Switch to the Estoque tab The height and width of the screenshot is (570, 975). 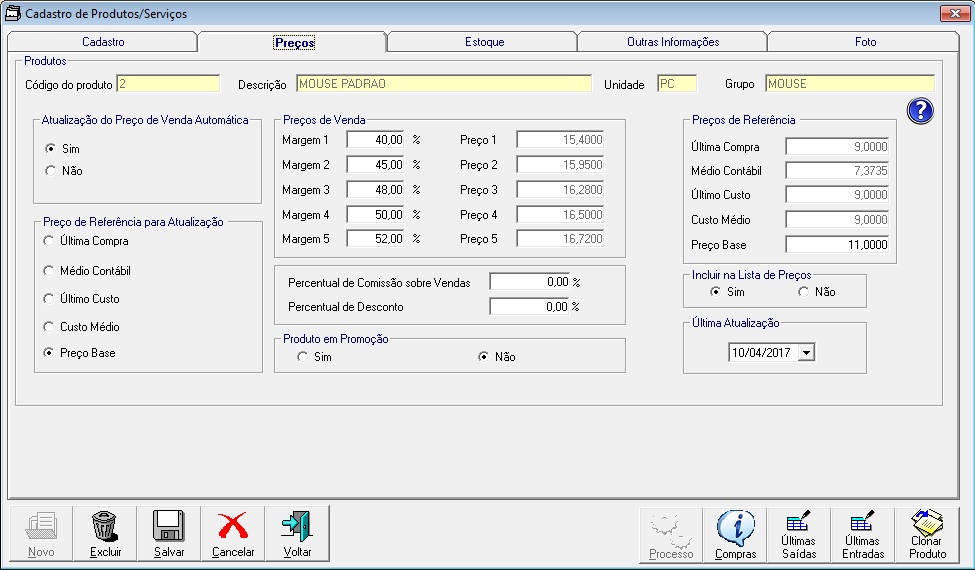pos(484,42)
